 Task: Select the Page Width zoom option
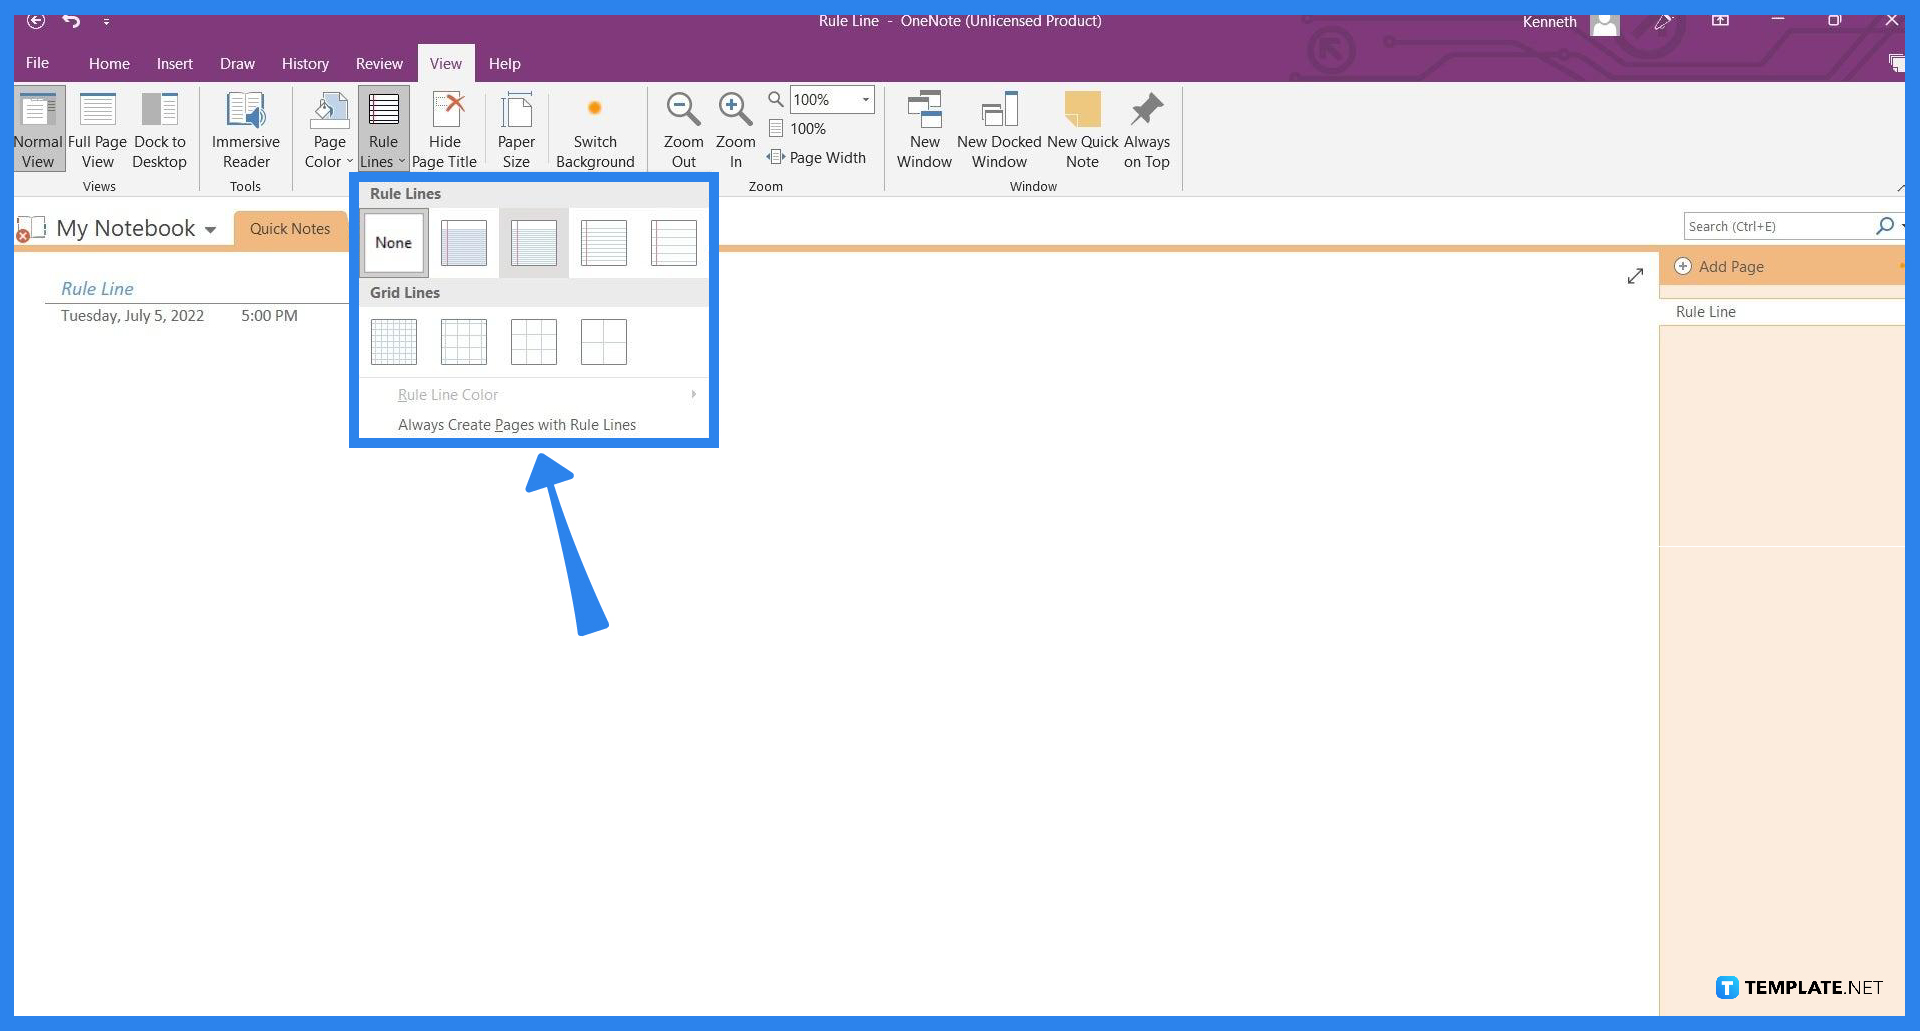point(818,157)
